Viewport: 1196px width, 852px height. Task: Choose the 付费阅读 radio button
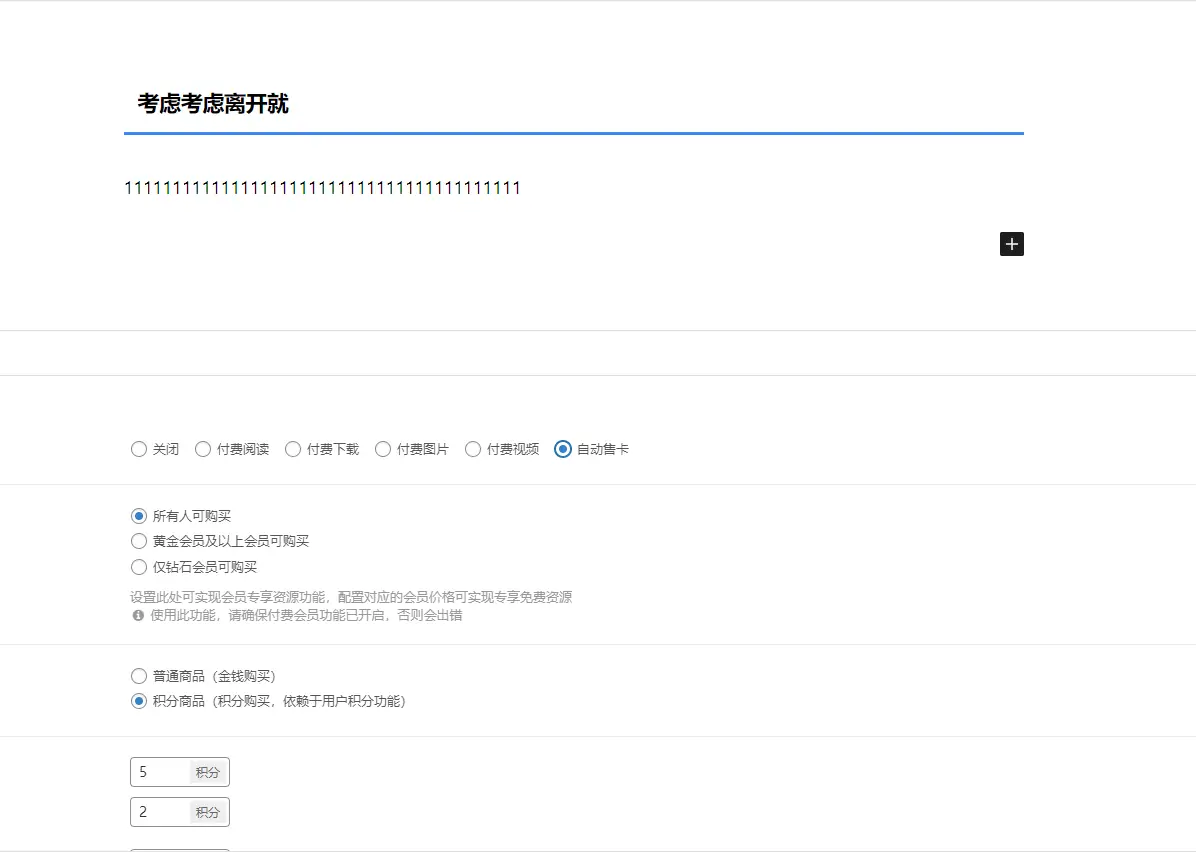(x=203, y=449)
